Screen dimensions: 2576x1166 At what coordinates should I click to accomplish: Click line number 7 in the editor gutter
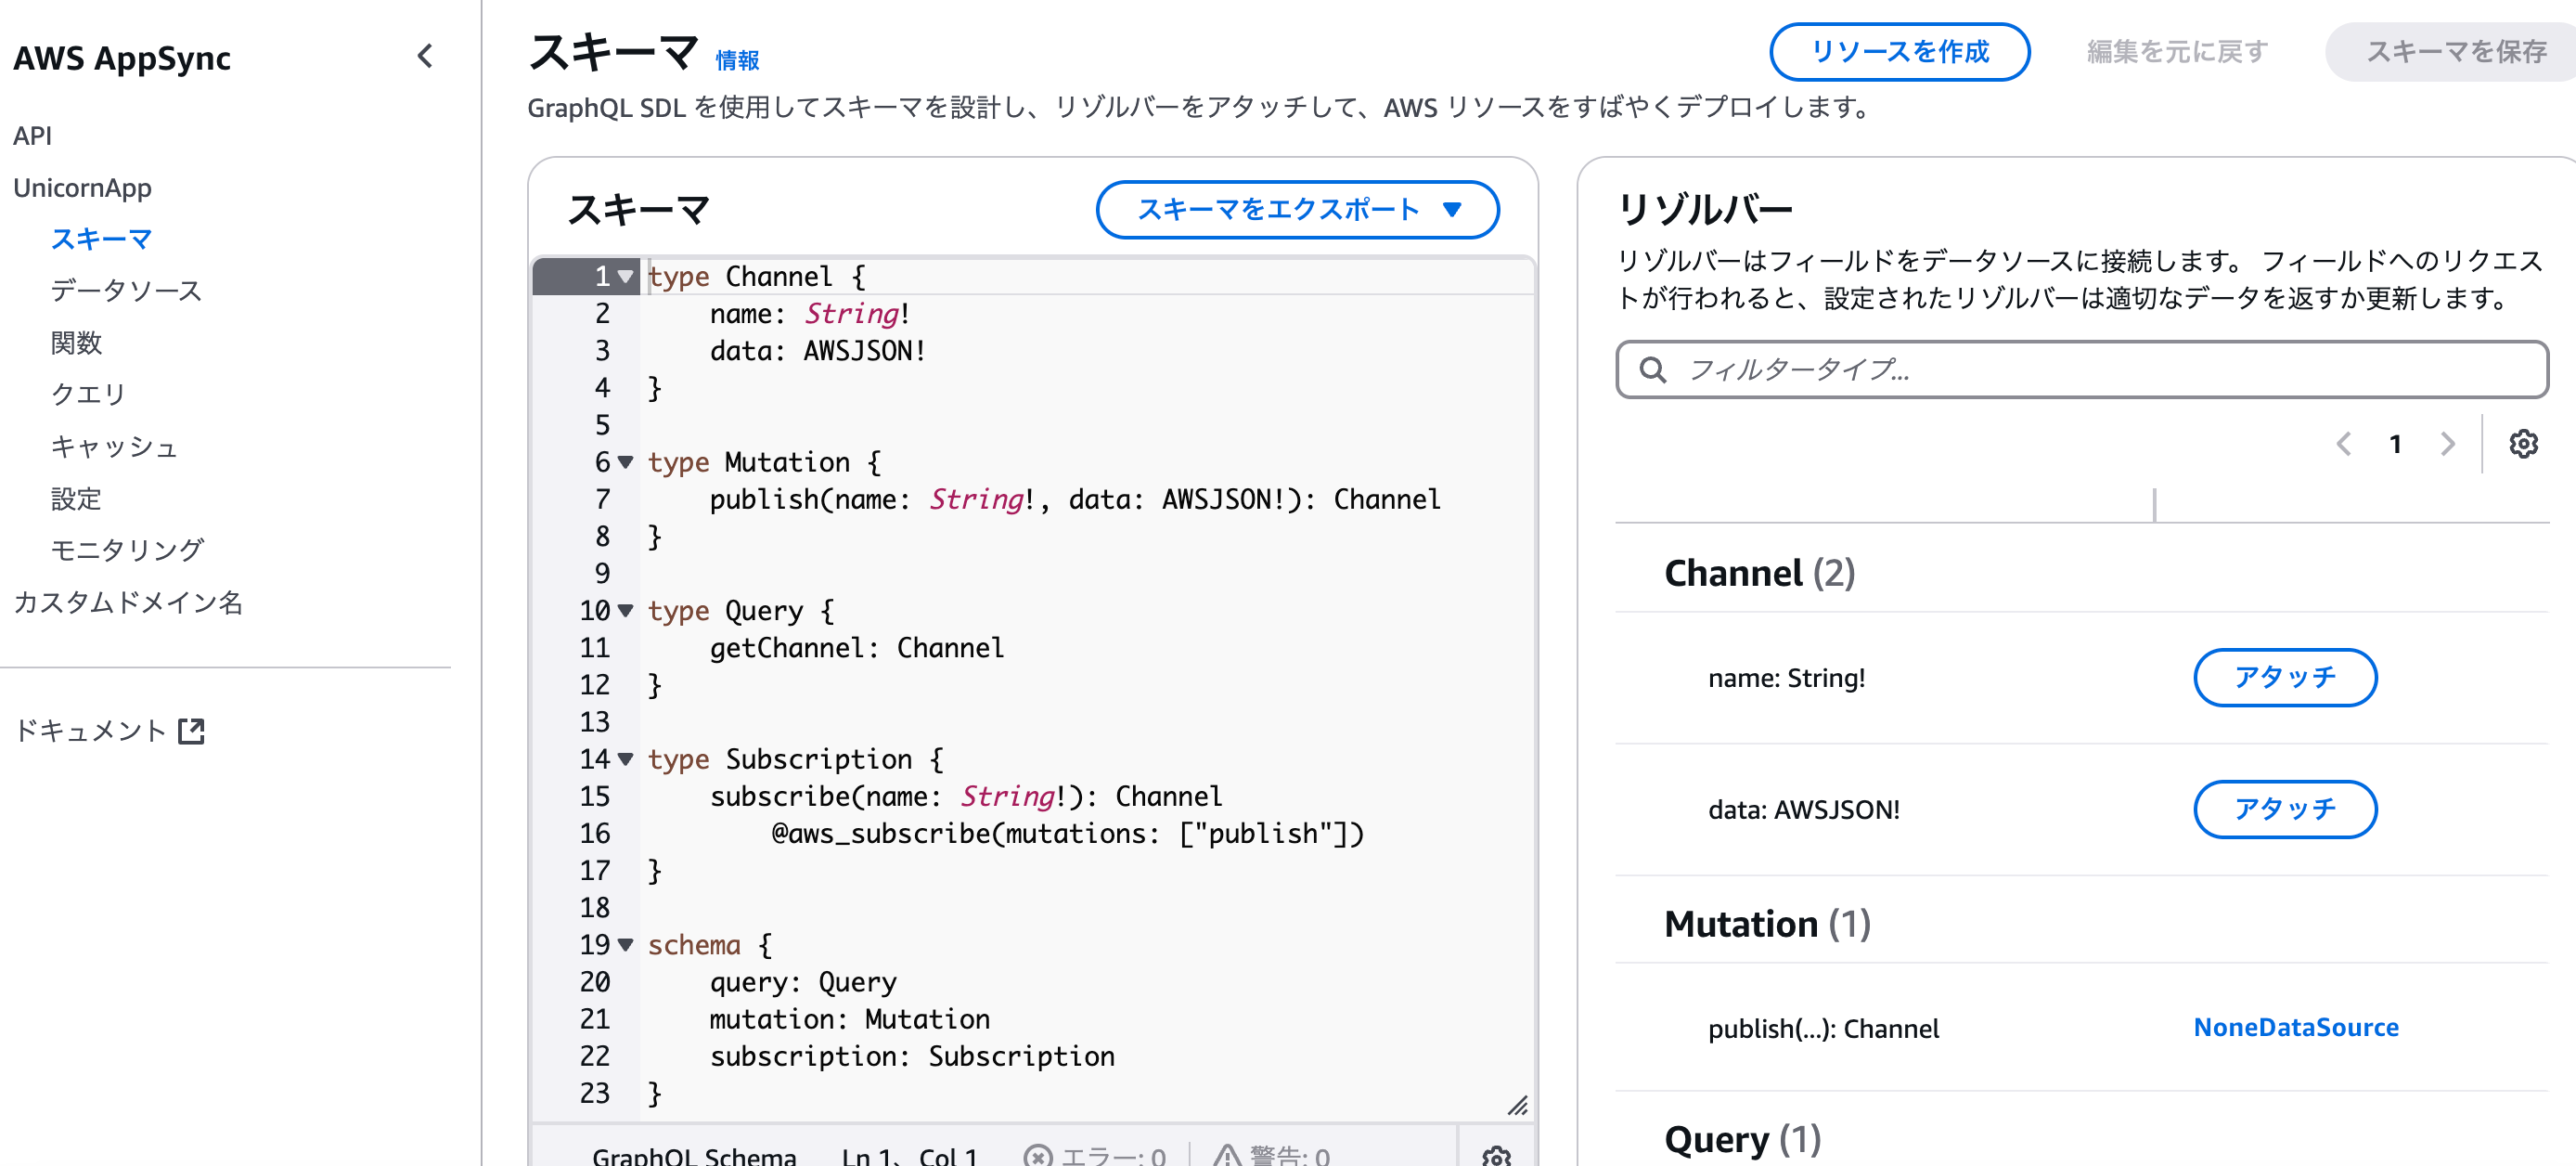[x=602, y=499]
